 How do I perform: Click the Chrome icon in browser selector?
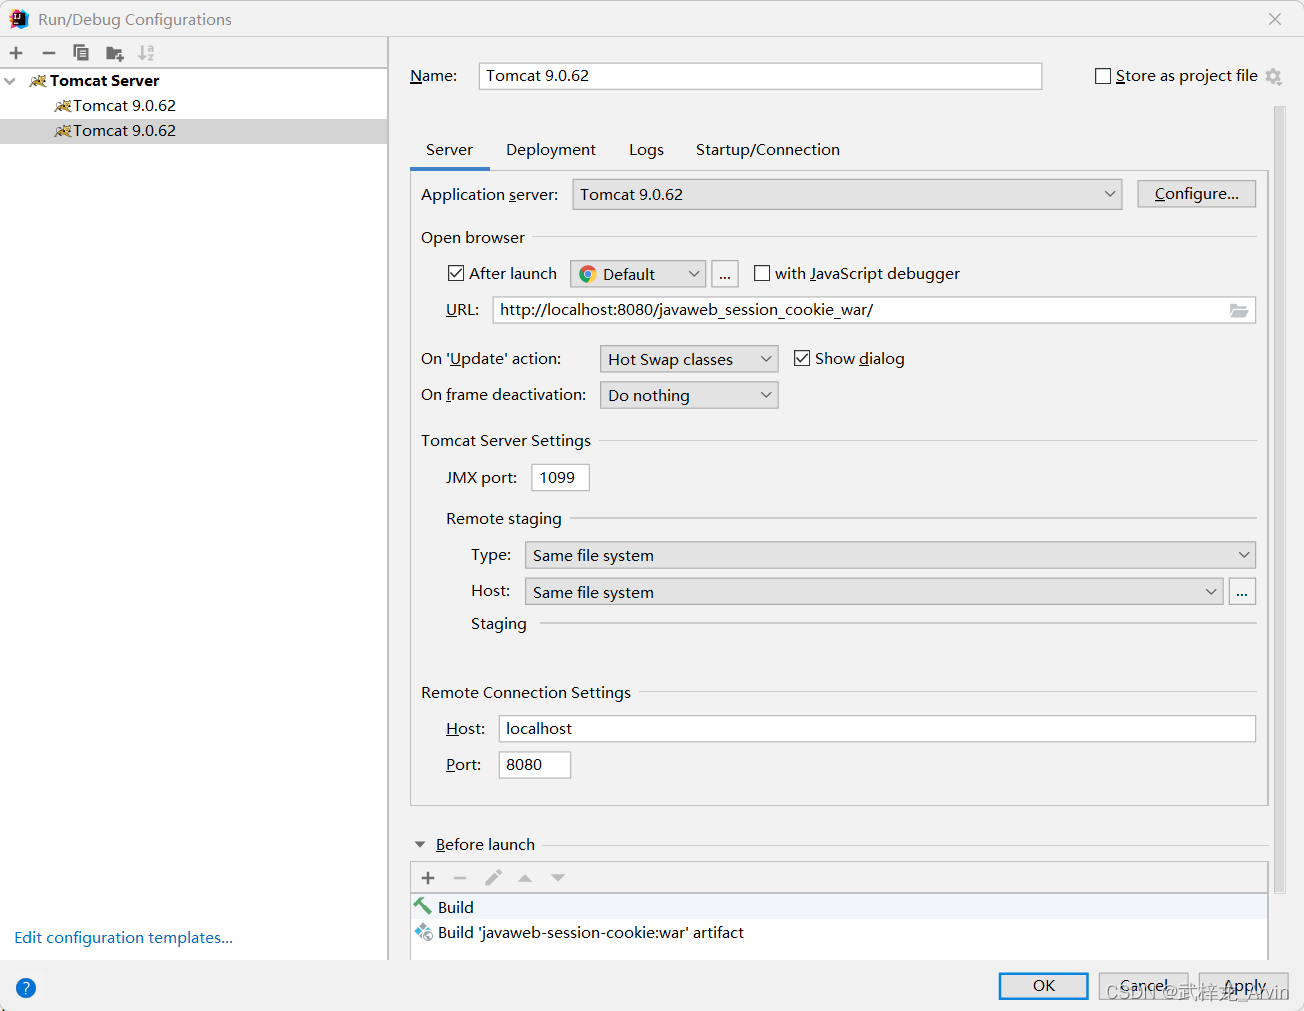tap(588, 274)
